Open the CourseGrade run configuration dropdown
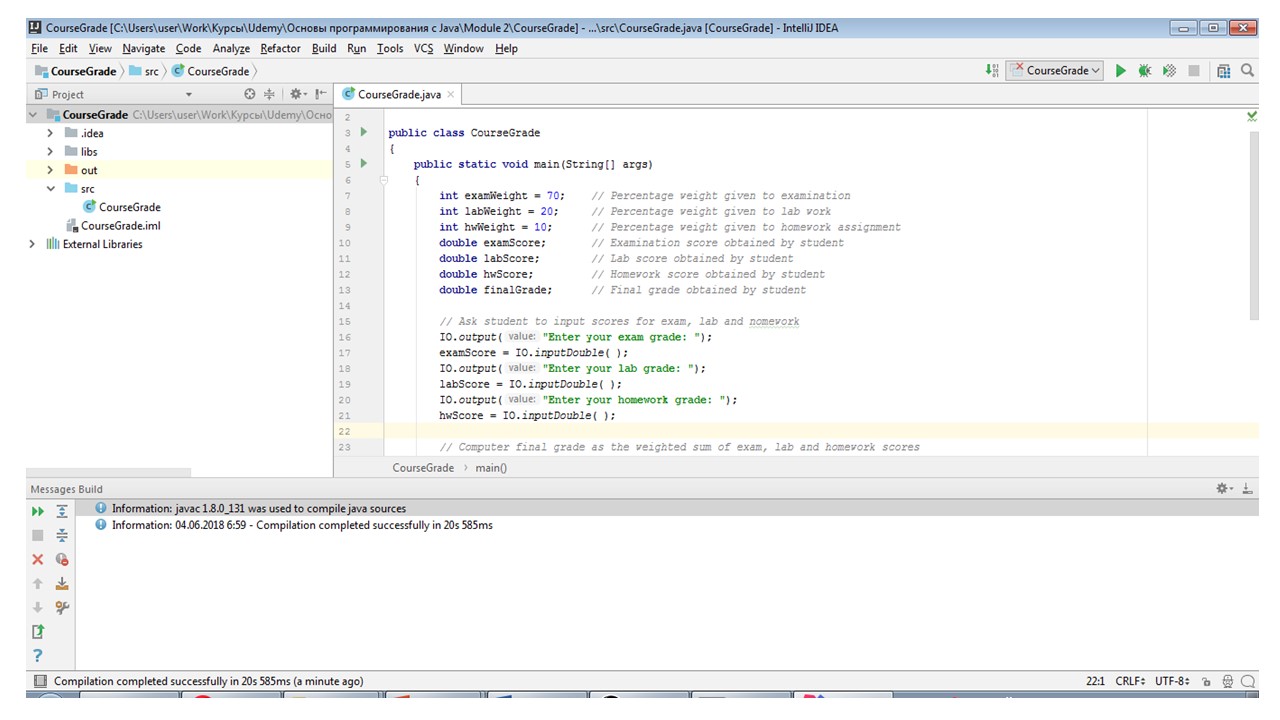The width and height of the screenshot is (1280, 720). [x=1055, y=71]
